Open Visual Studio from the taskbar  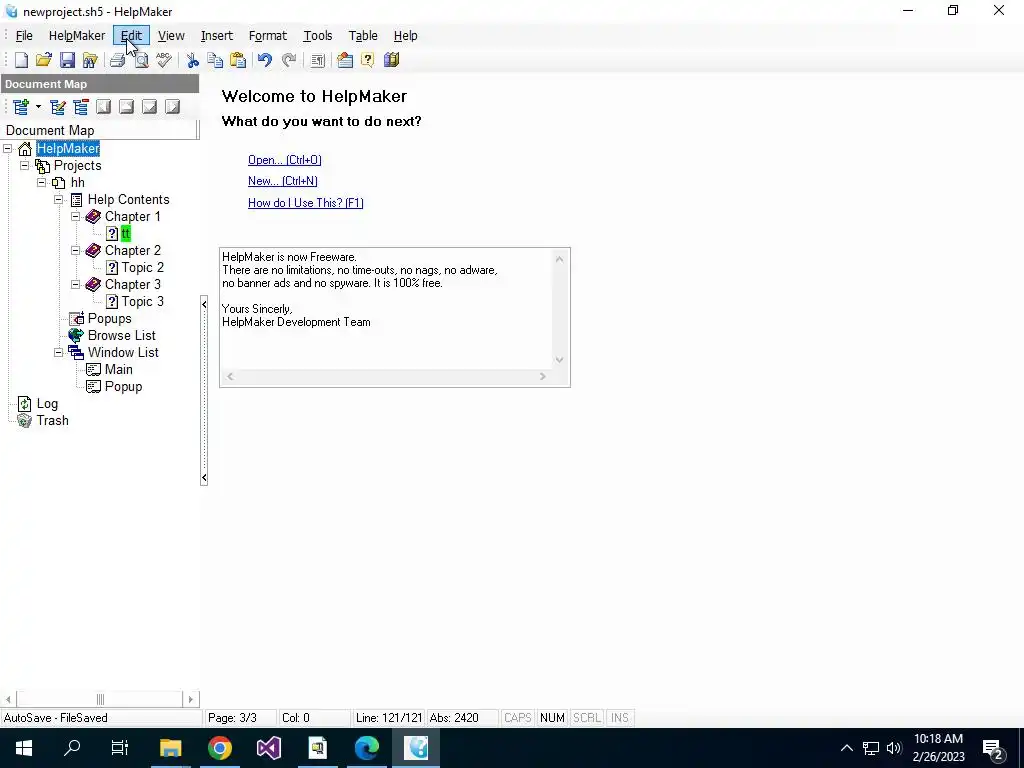pos(268,748)
